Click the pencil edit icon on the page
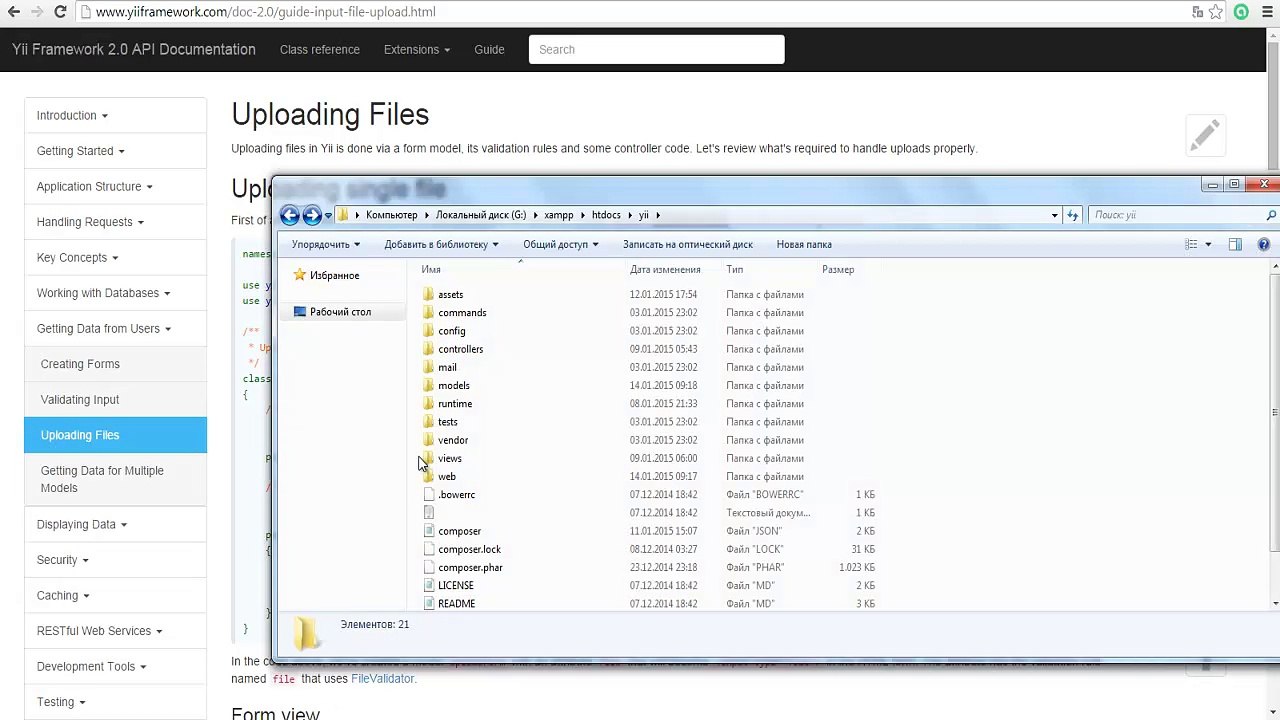Image resolution: width=1280 pixels, height=720 pixels. (x=1205, y=135)
